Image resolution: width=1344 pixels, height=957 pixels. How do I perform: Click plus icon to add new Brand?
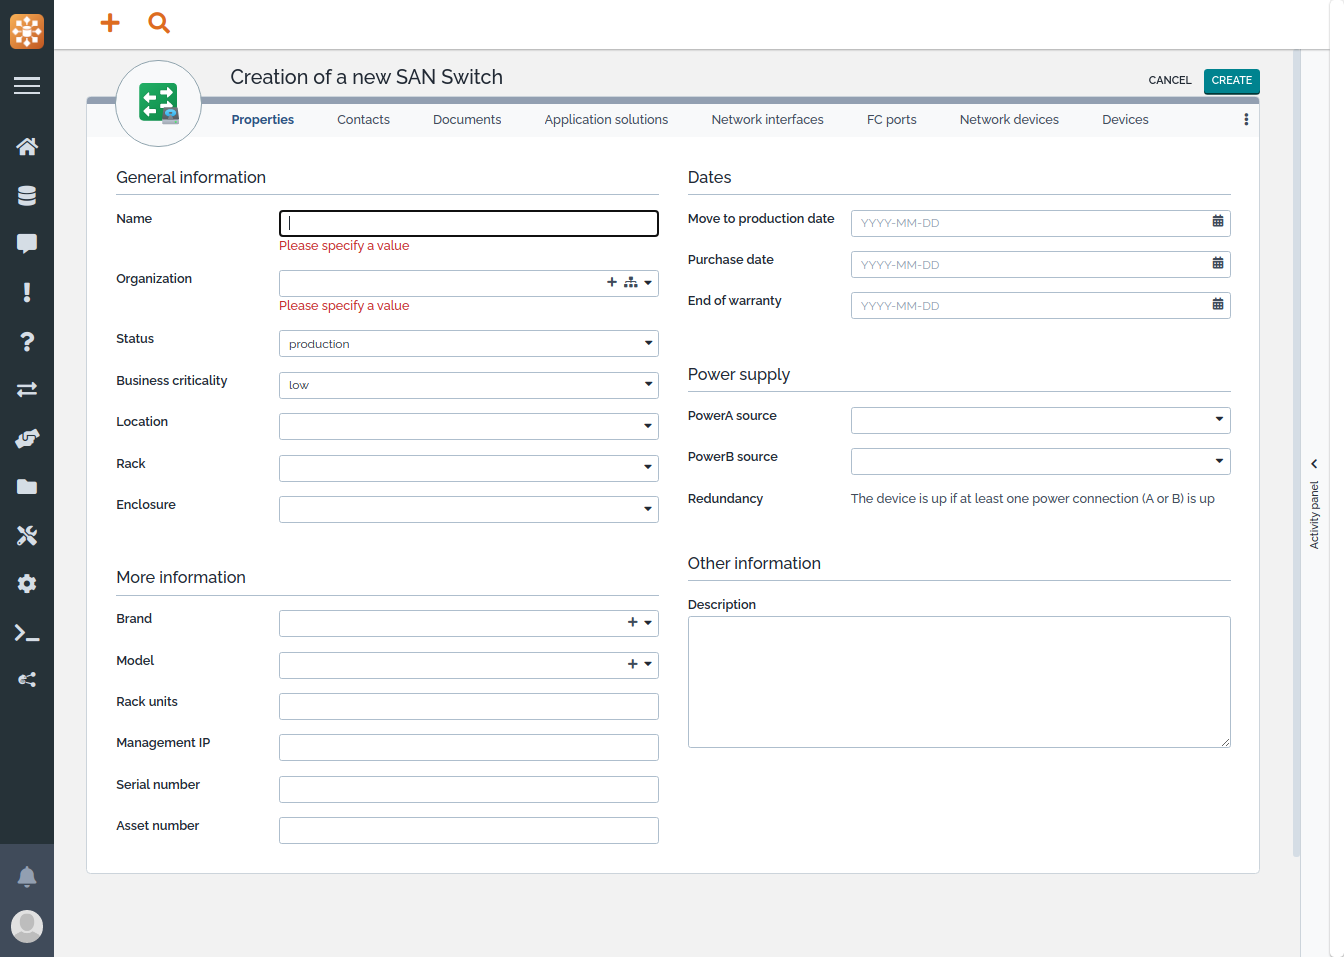pyautogui.click(x=632, y=623)
